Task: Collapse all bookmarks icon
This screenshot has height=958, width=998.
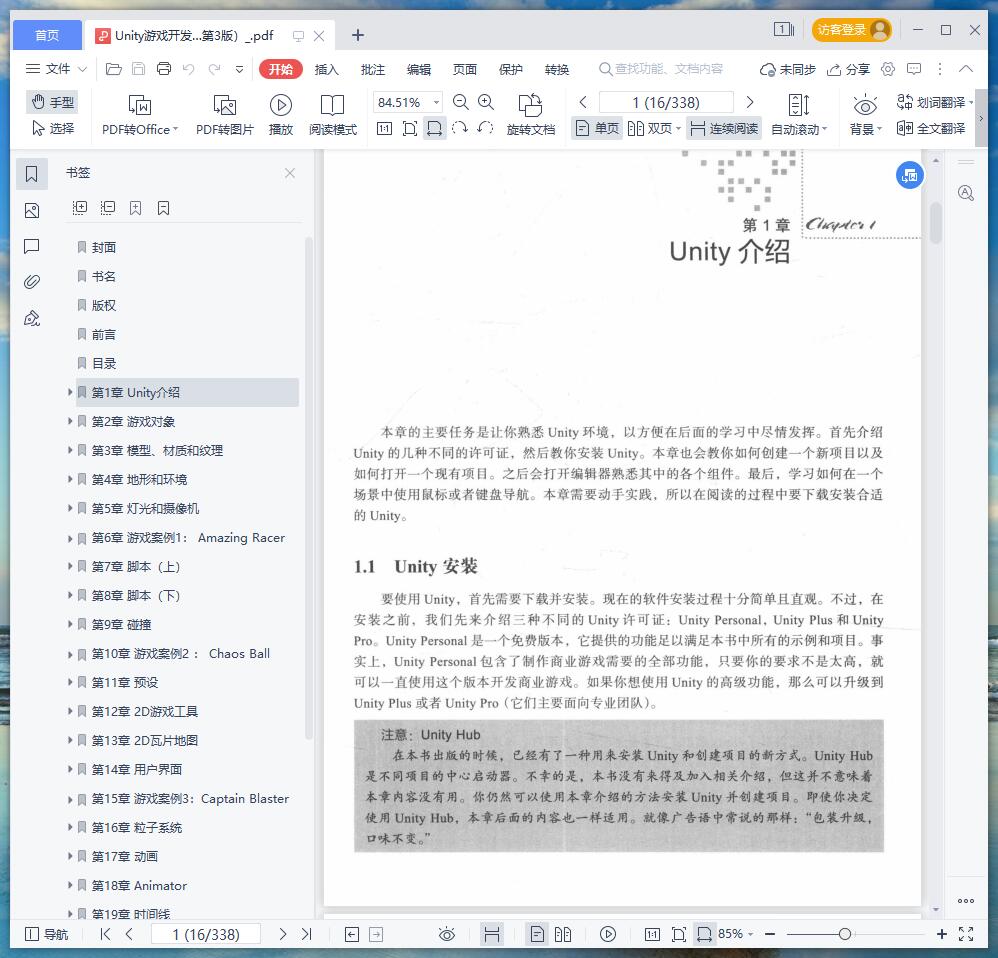Action: 108,208
